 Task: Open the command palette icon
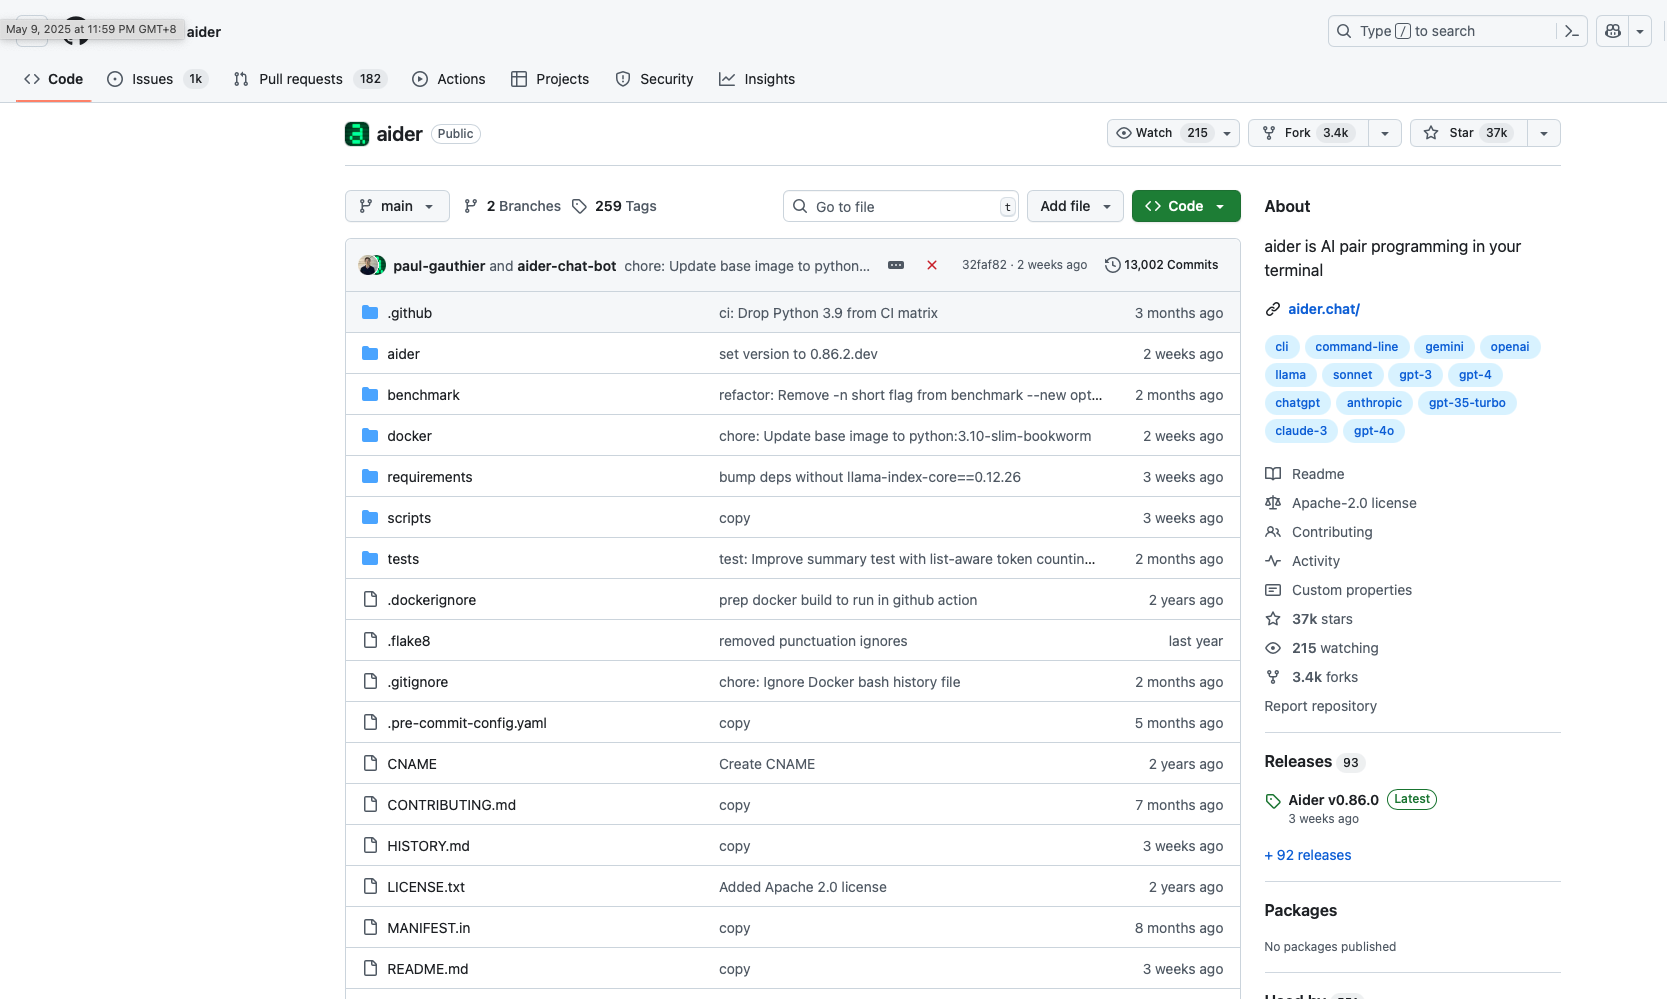(1571, 31)
